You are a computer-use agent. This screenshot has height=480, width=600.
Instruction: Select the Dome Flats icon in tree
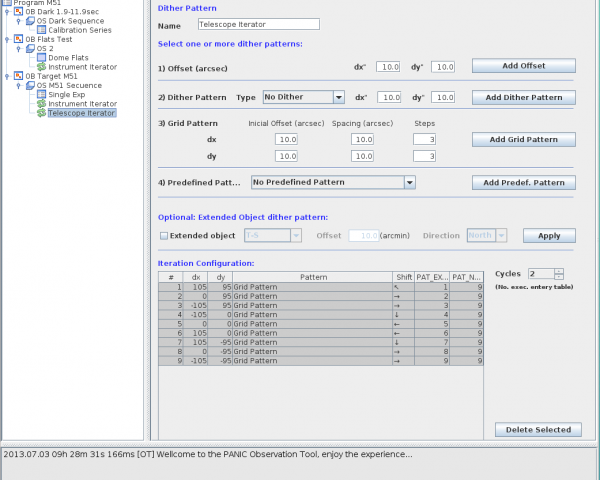click(x=42, y=57)
